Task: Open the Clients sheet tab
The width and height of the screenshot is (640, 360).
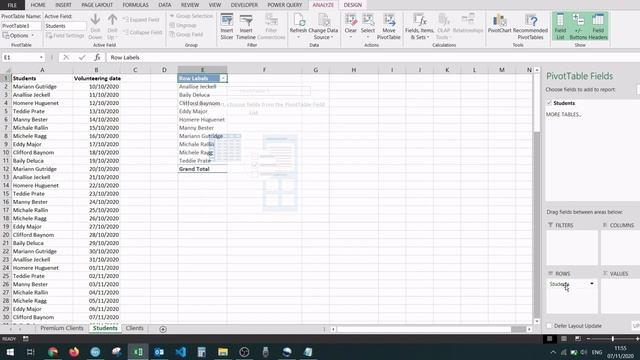Action: click(x=135, y=328)
